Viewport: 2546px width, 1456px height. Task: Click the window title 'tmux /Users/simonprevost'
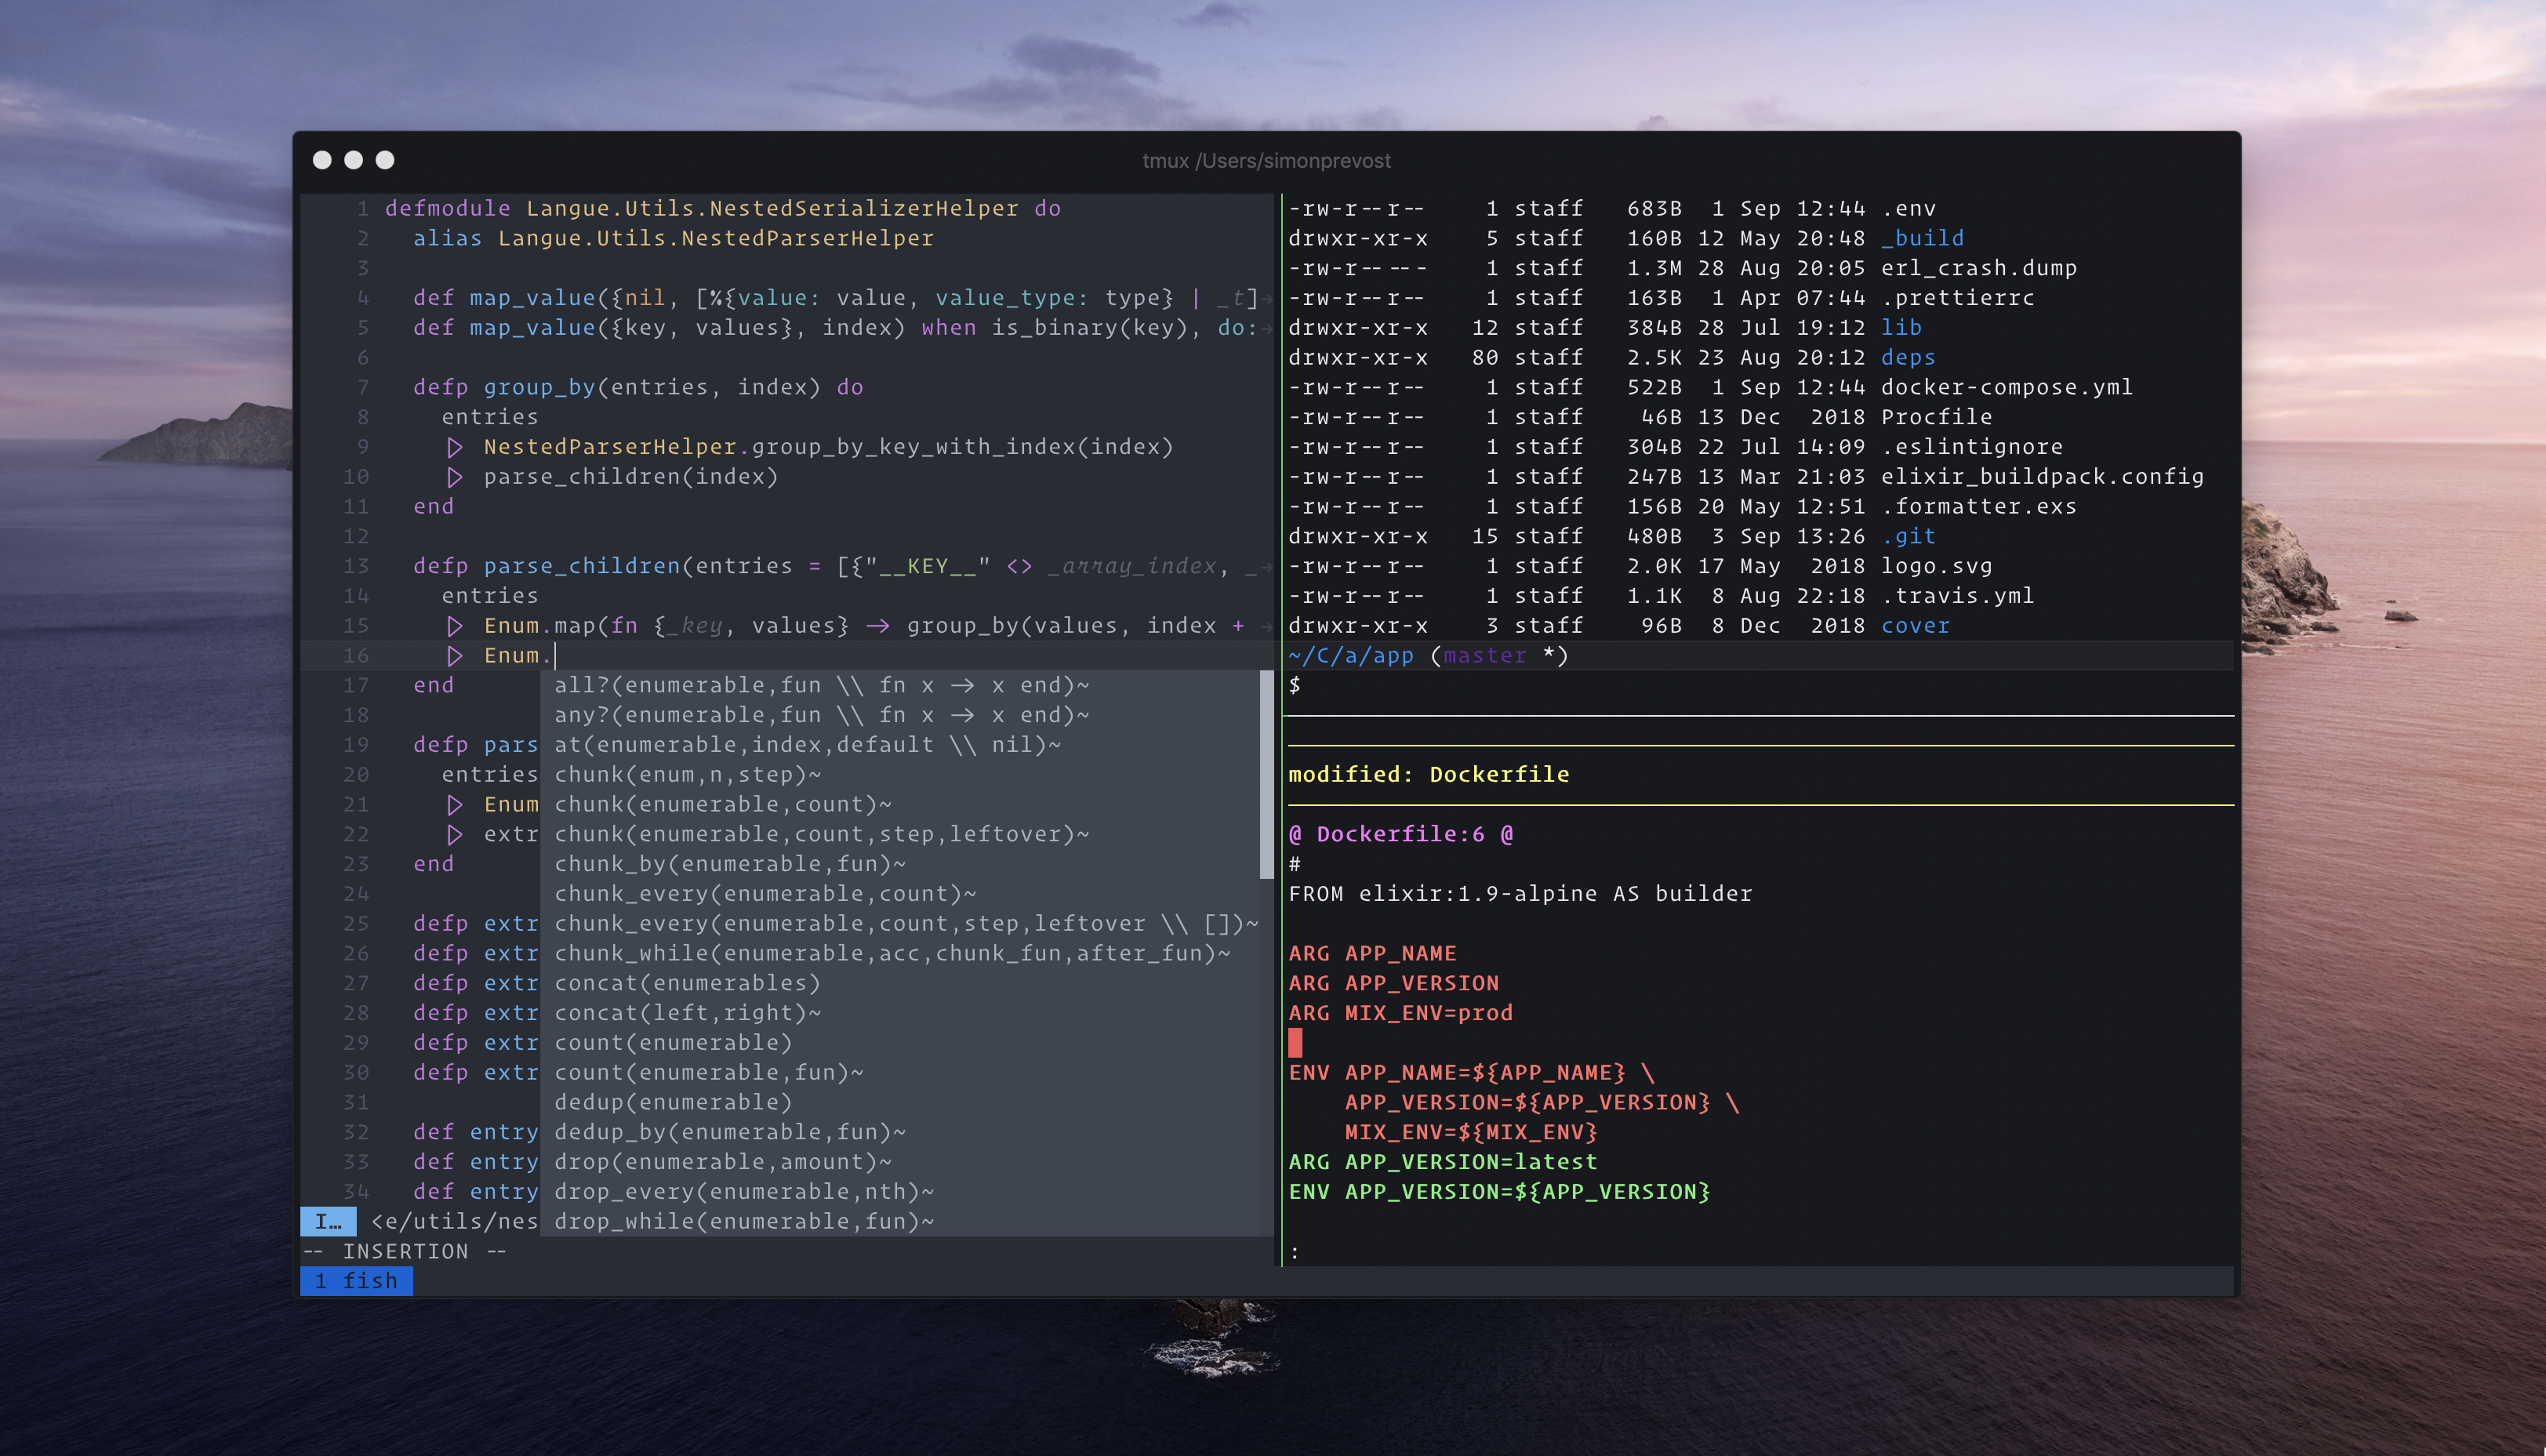pos(1266,161)
